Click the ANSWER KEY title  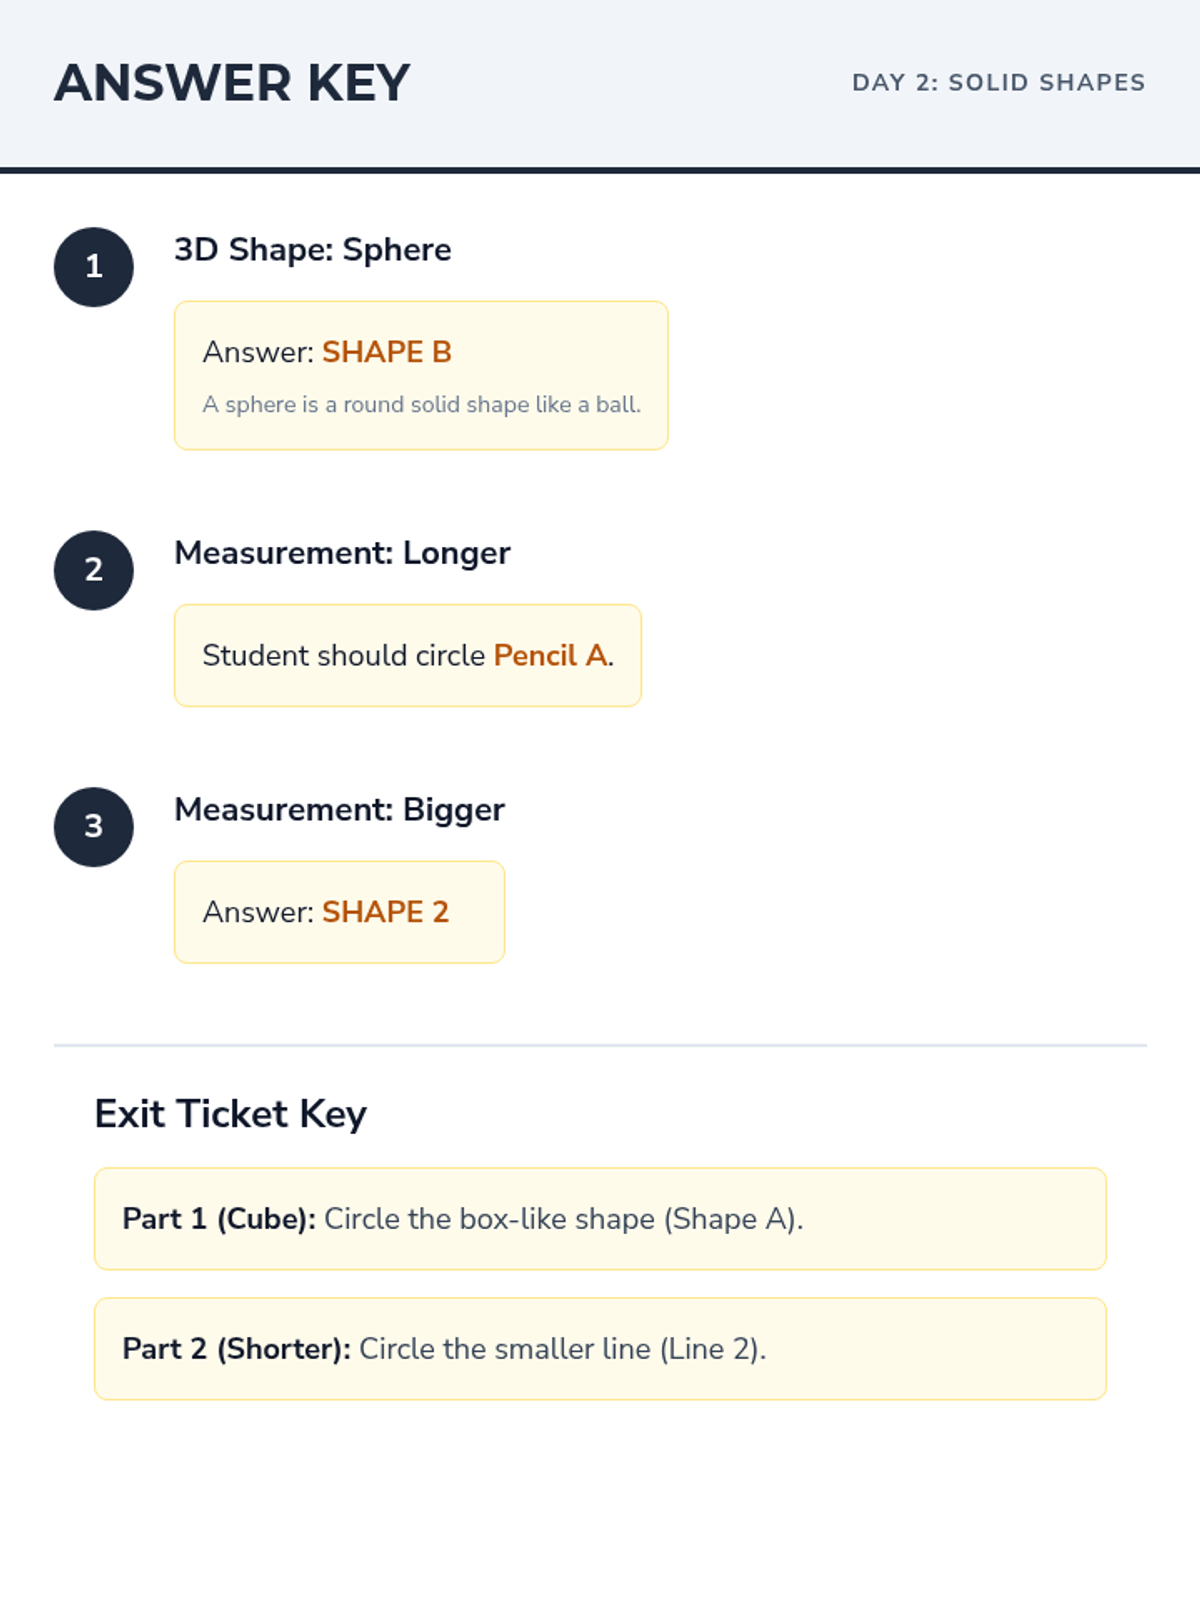point(232,83)
